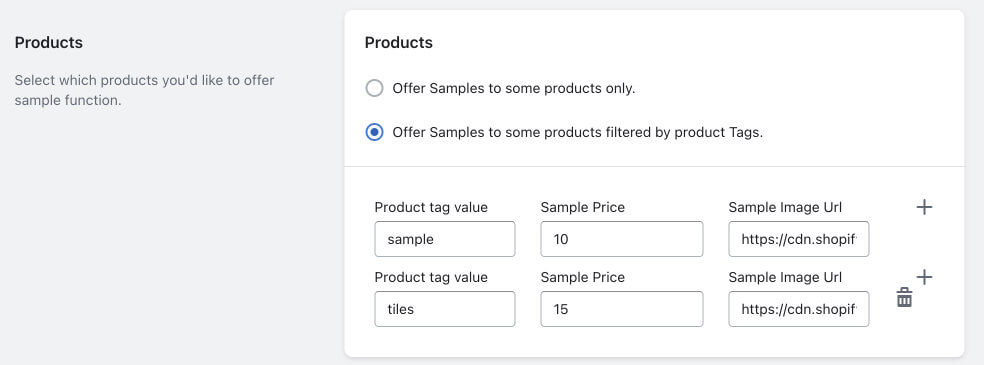The height and width of the screenshot is (365, 984).
Task: Click the 'Product tag value' label above 'sample'
Action: (431, 207)
